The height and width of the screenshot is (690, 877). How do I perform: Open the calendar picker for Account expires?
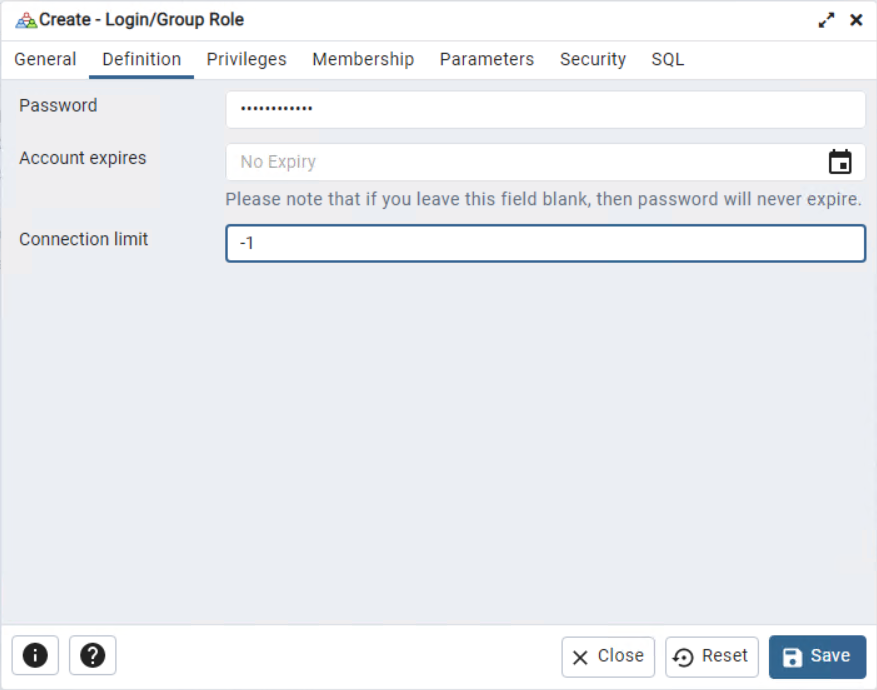840,162
